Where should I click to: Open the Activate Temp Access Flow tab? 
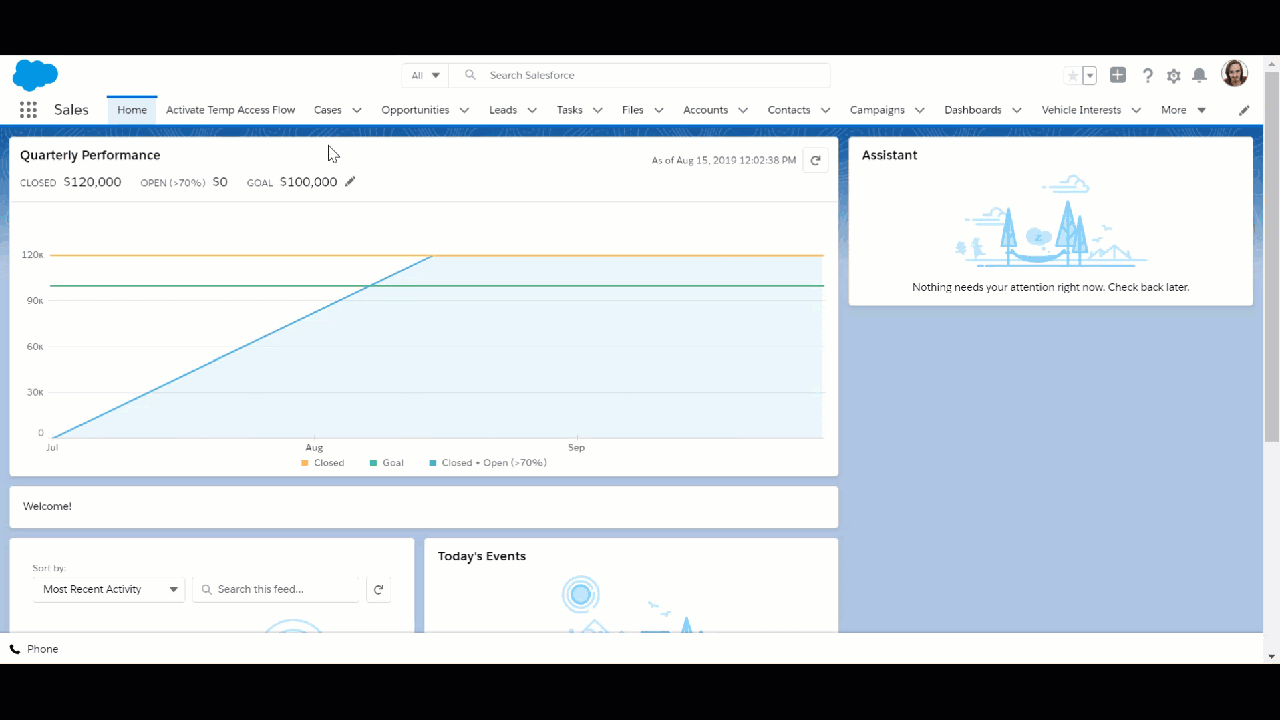pos(231,110)
